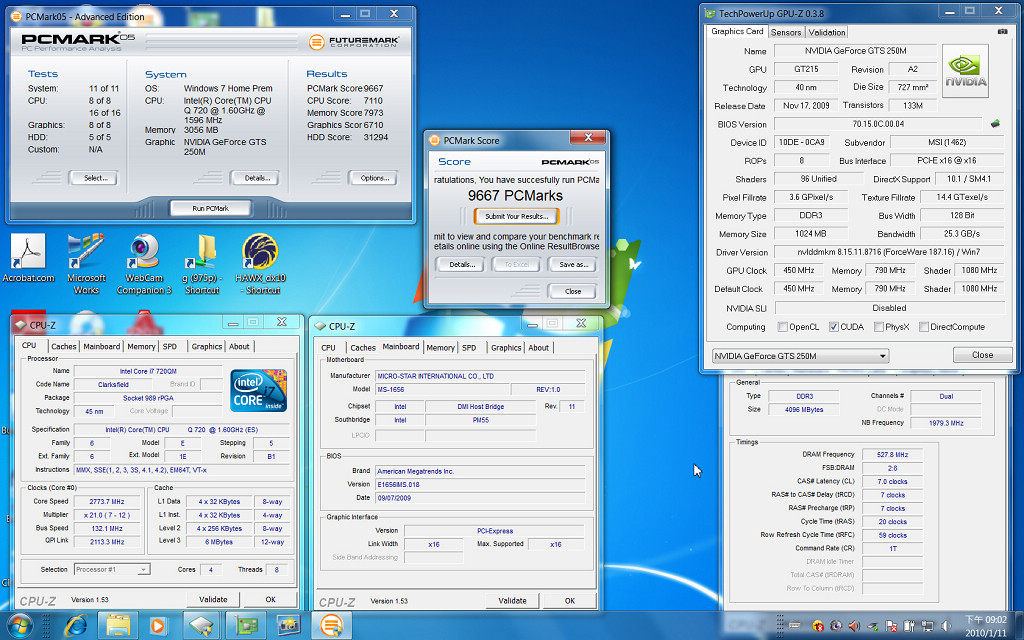Switch to the PCMark05 taskbar icon
1024x640 pixels.
tap(331, 626)
